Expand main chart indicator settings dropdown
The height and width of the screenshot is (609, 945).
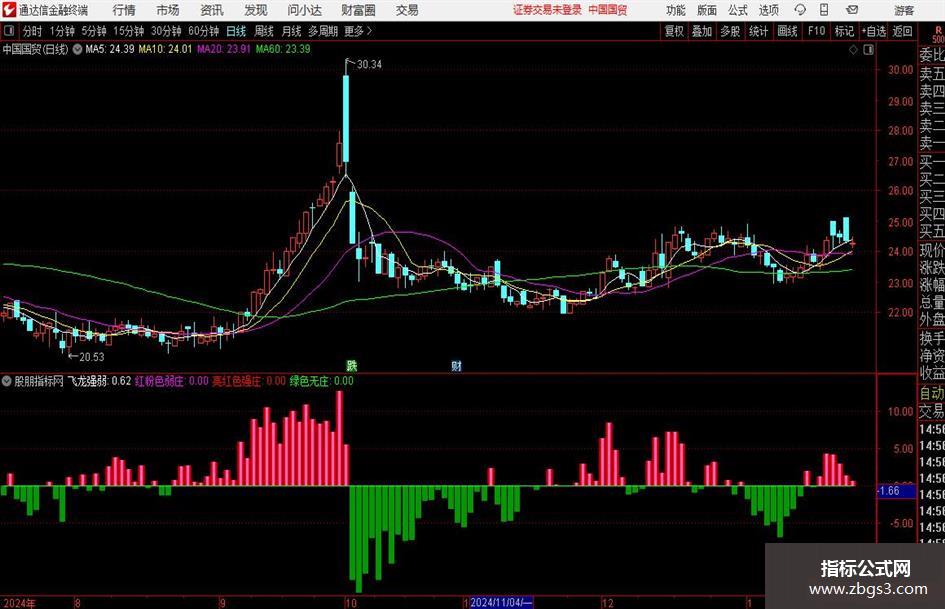click(77, 49)
